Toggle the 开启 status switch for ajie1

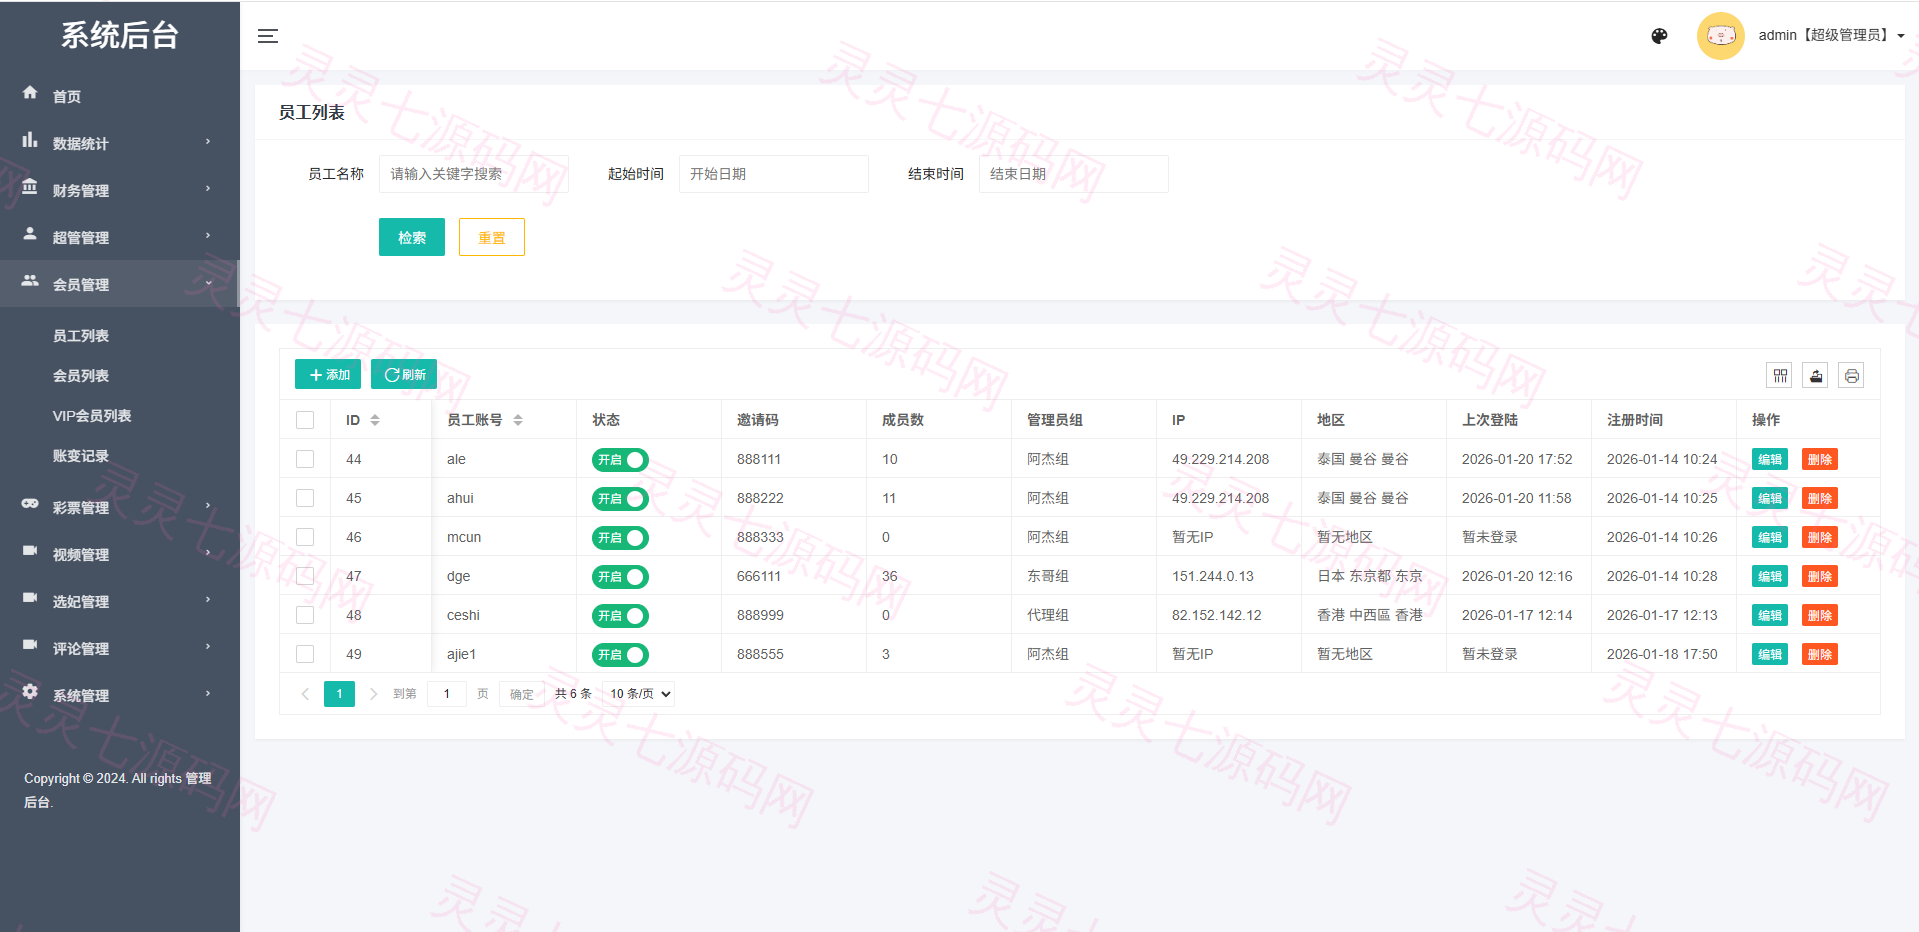(x=620, y=655)
